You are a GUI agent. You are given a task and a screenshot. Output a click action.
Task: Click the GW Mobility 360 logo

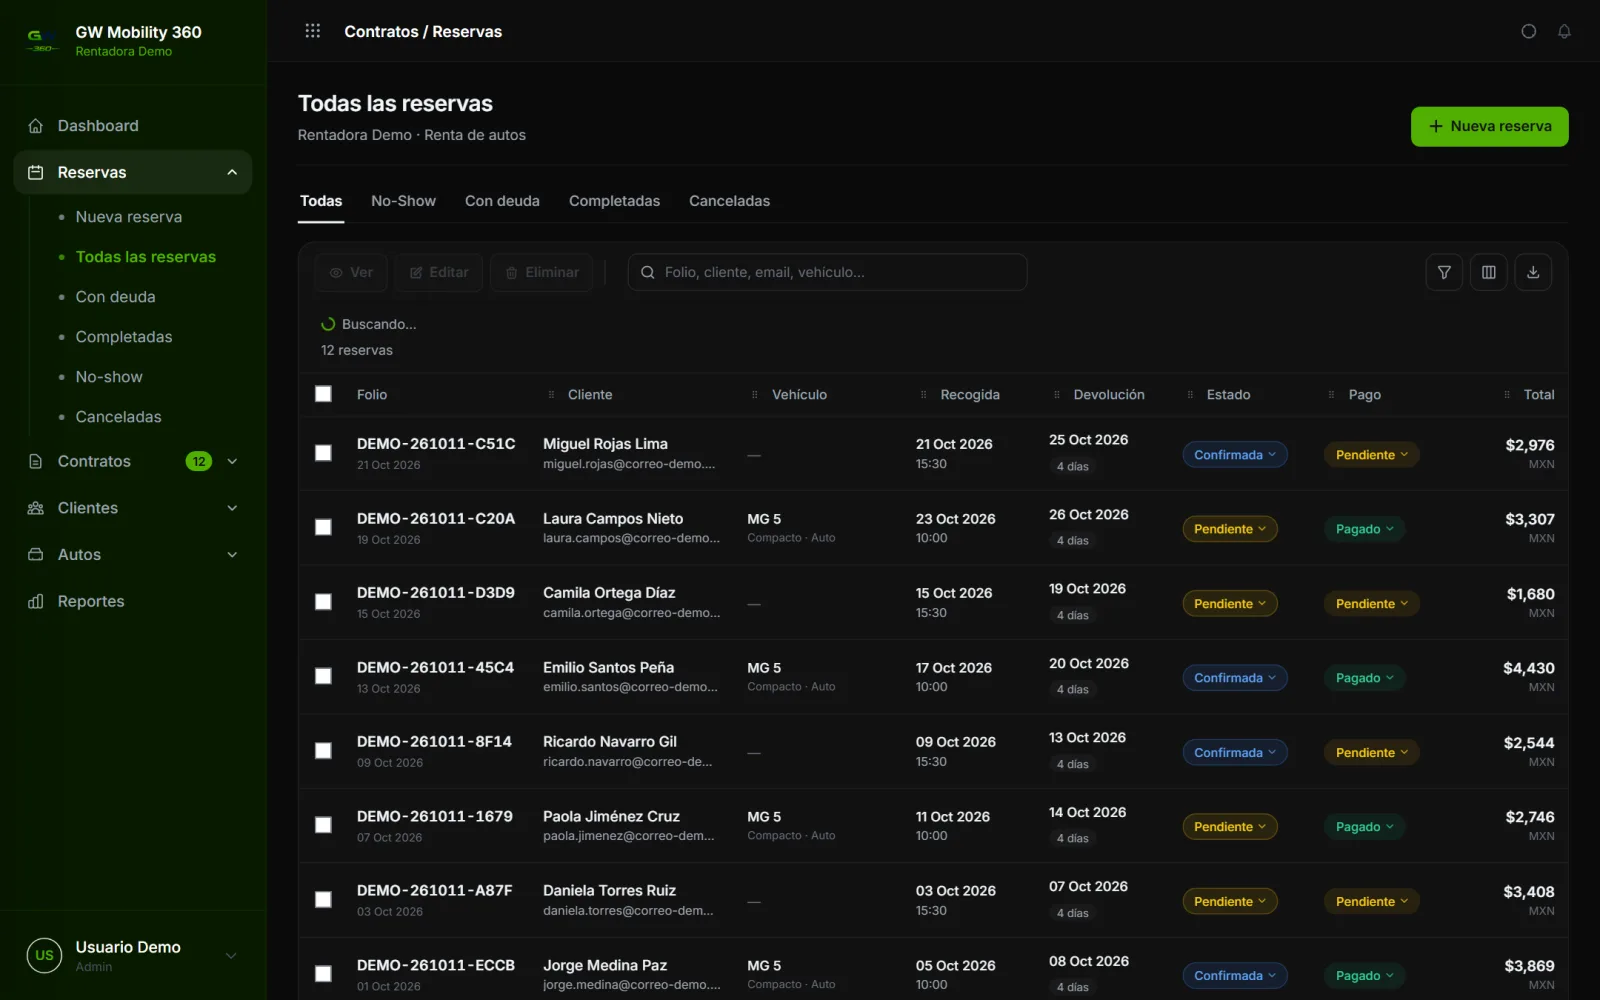(42, 40)
